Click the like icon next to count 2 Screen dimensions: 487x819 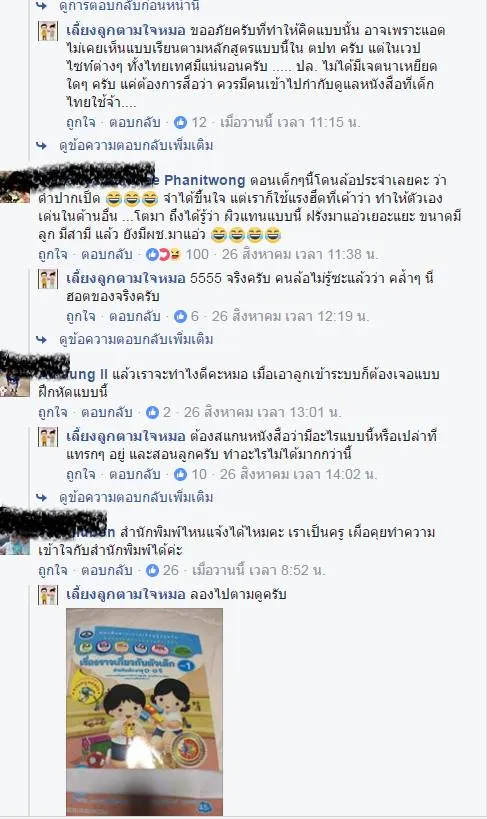click(152, 413)
